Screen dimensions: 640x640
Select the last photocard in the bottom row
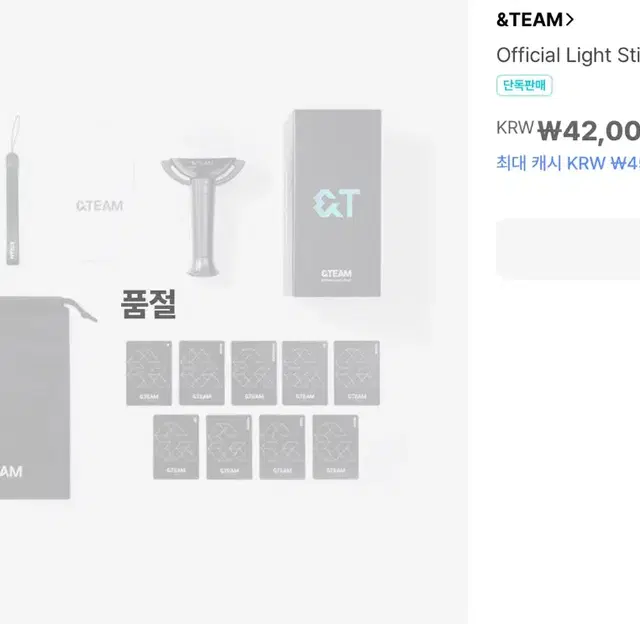coord(335,446)
